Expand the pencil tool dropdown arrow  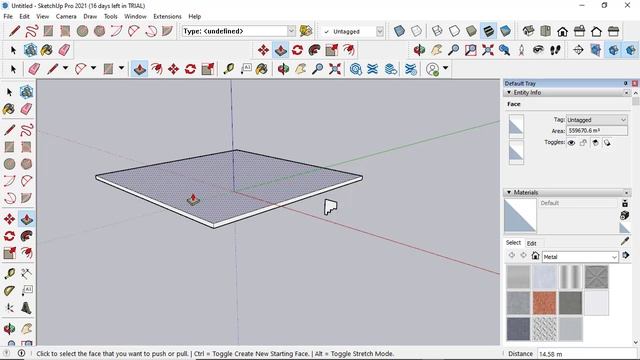point(65,68)
